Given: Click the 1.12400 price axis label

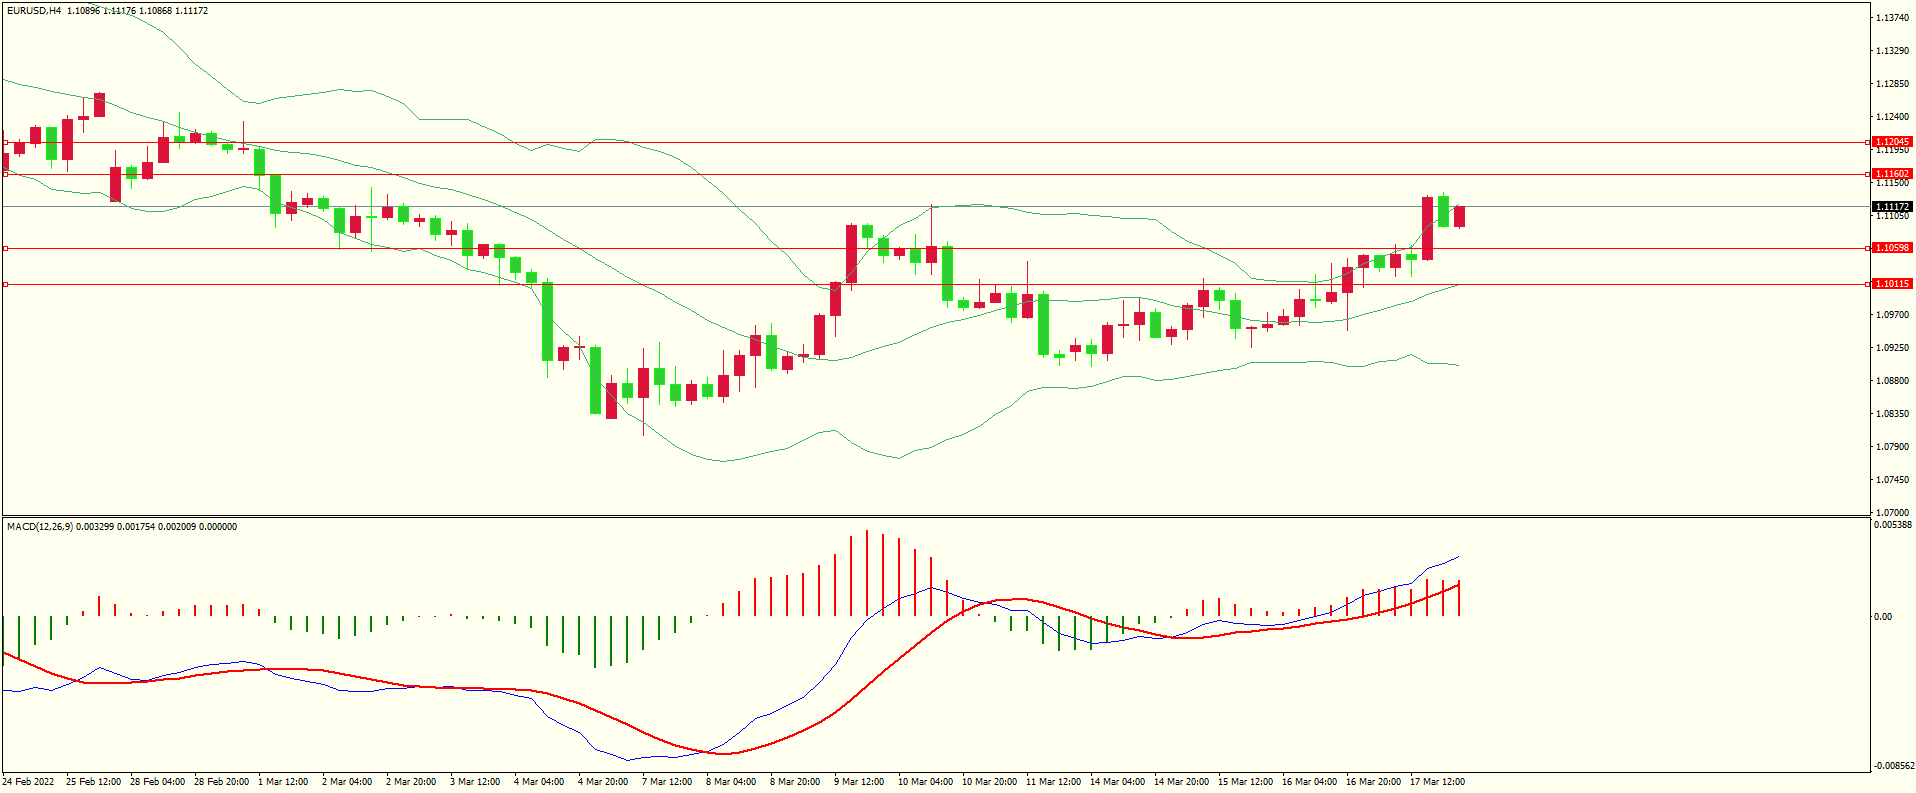Looking at the screenshot, I should click(x=1893, y=117).
